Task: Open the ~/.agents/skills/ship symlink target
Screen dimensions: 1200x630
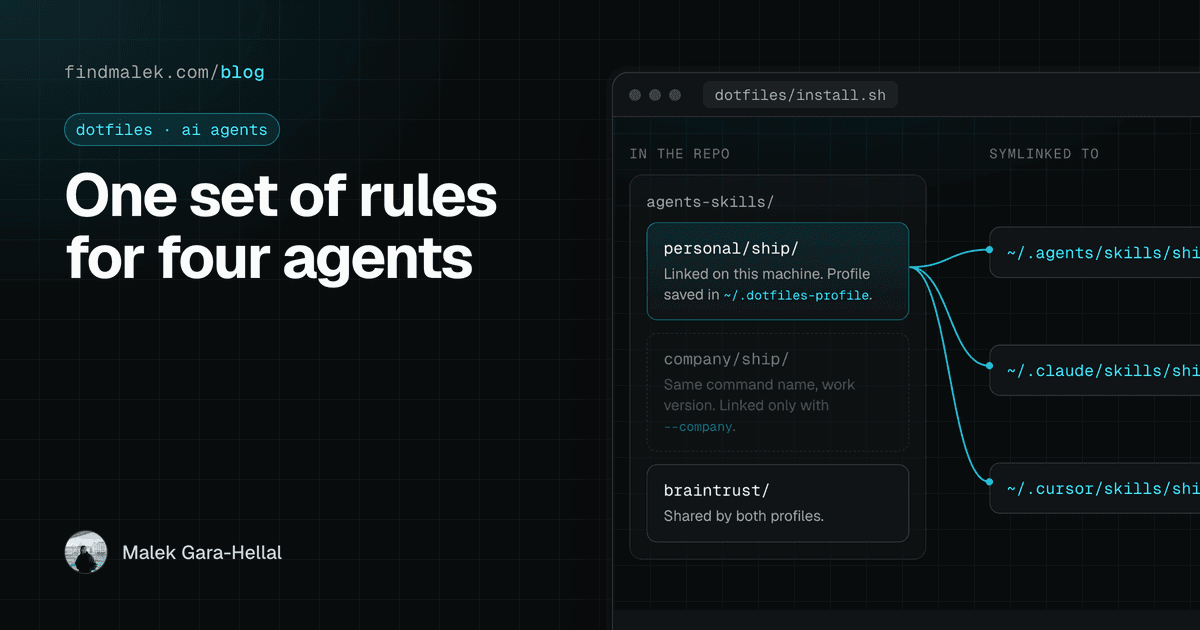Action: [1095, 253]
